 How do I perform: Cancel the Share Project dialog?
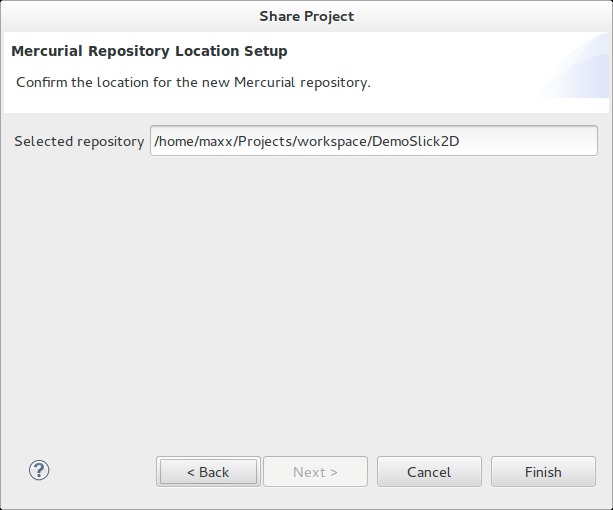(429, 472)
